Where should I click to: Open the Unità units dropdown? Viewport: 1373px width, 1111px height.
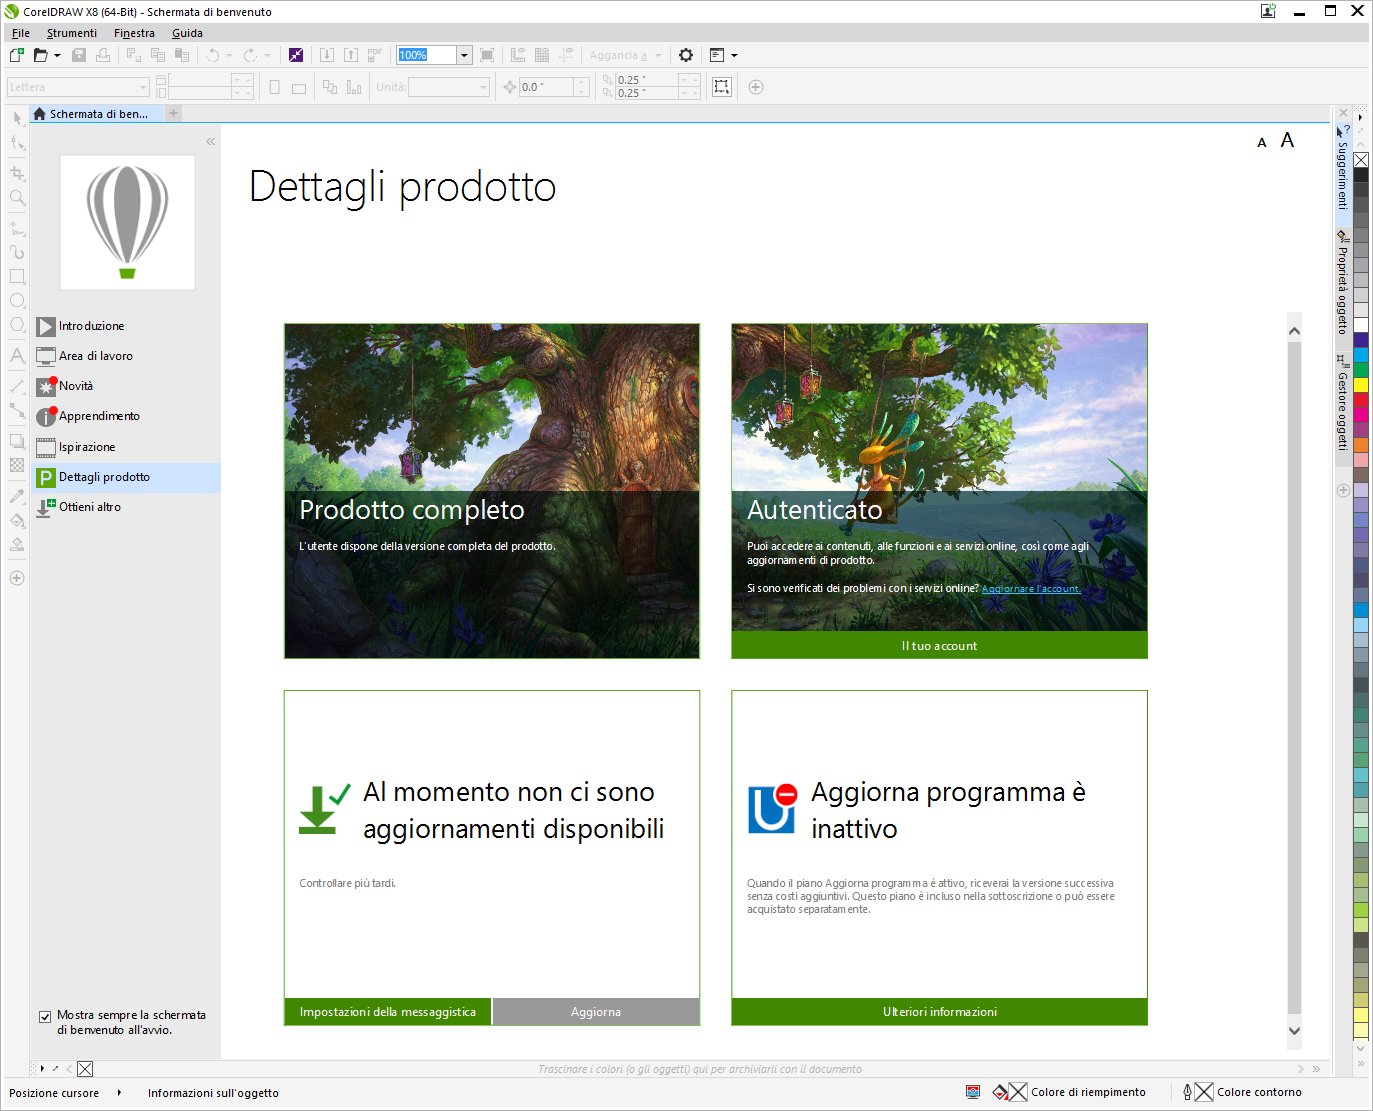pos(449,87)
